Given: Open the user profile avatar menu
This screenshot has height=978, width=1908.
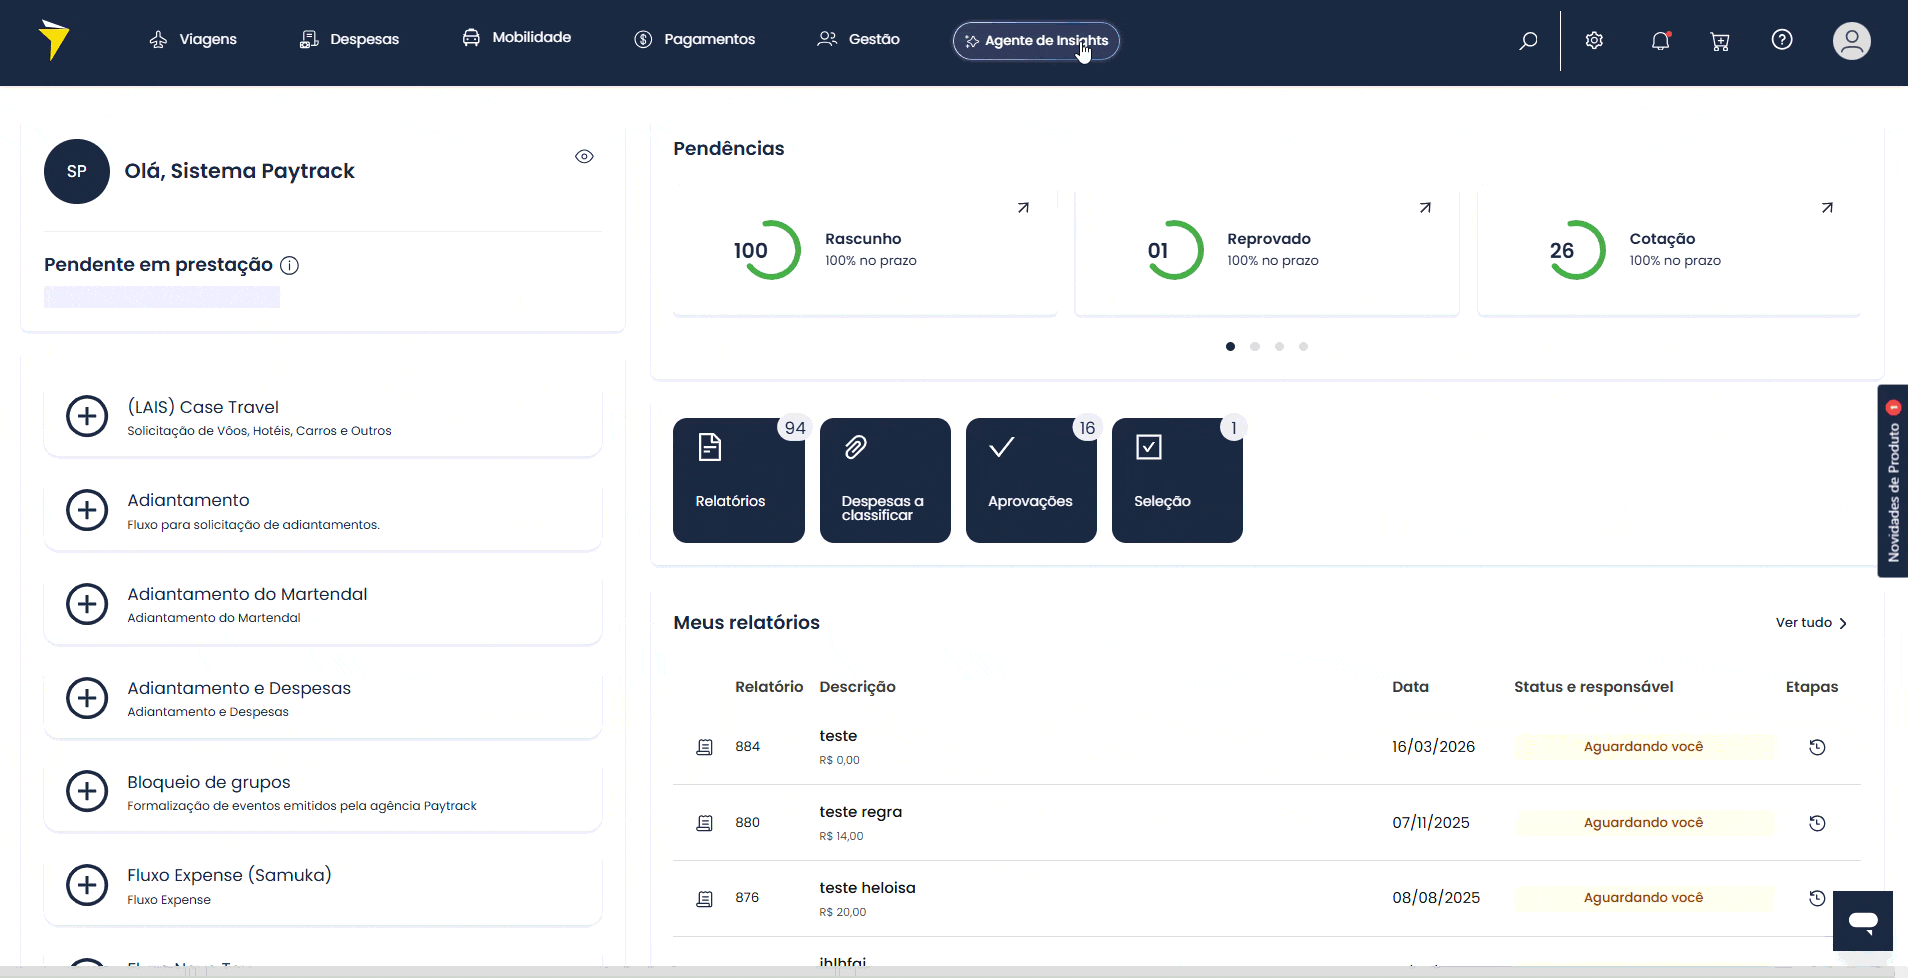Looking at the screenshot, I should click(1851, 41).
